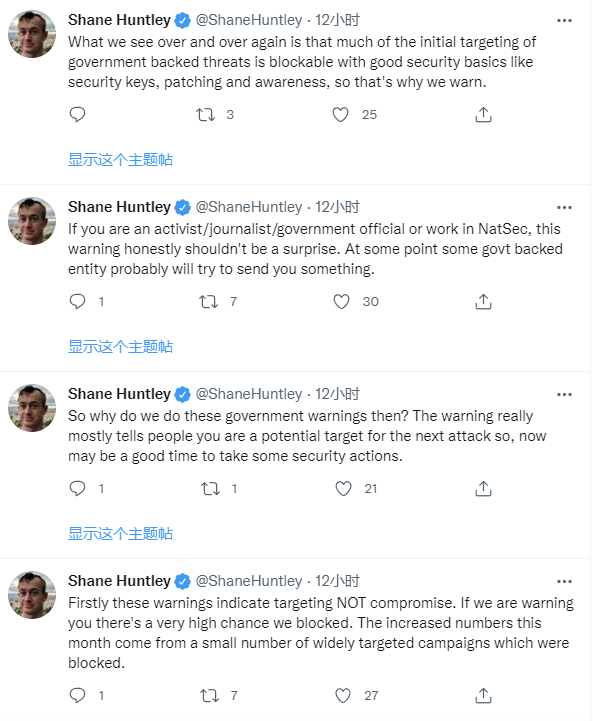This screenshot has width=593, height=721.
Task: Open more options on the NatSec tweet
Action: click(564, 208)
